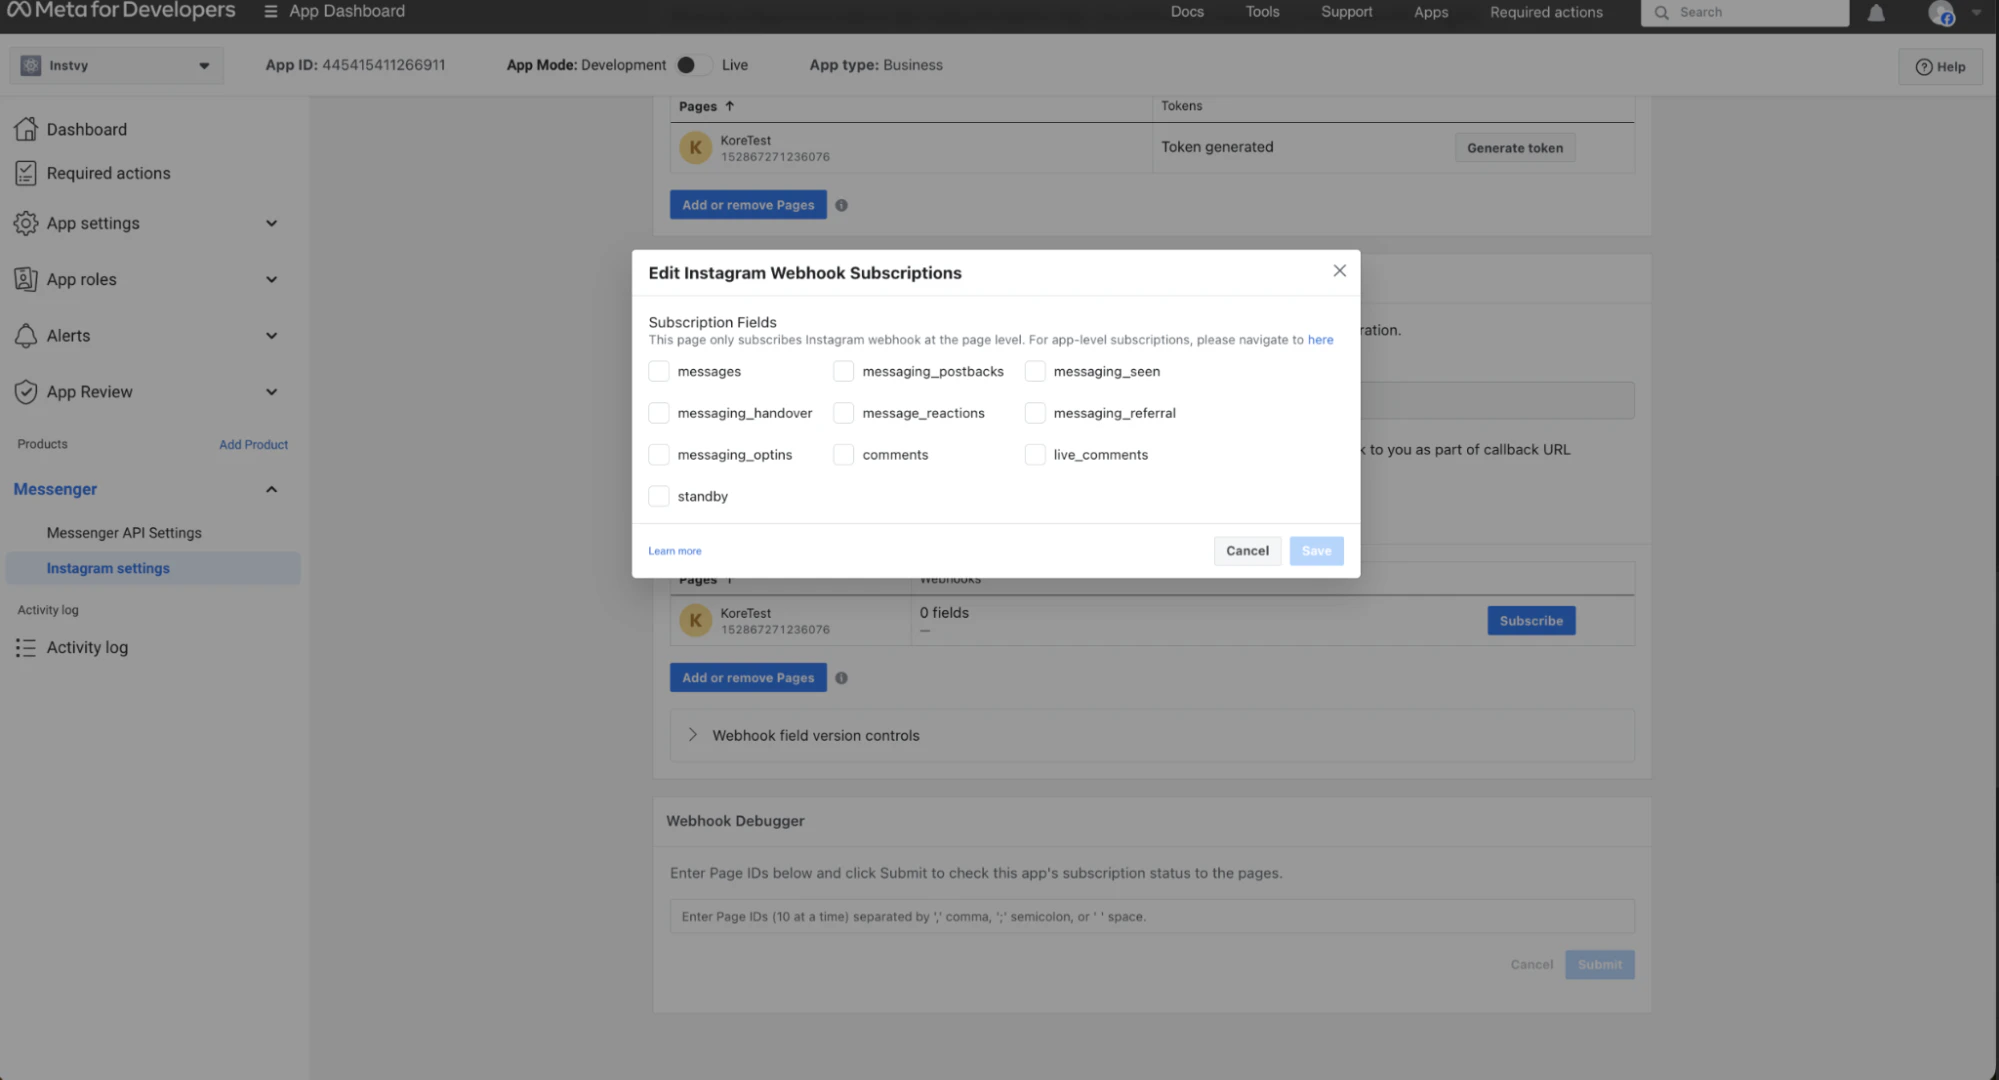
Task: Open notifications bell in top bar
Action: (x=1876, y=13)
